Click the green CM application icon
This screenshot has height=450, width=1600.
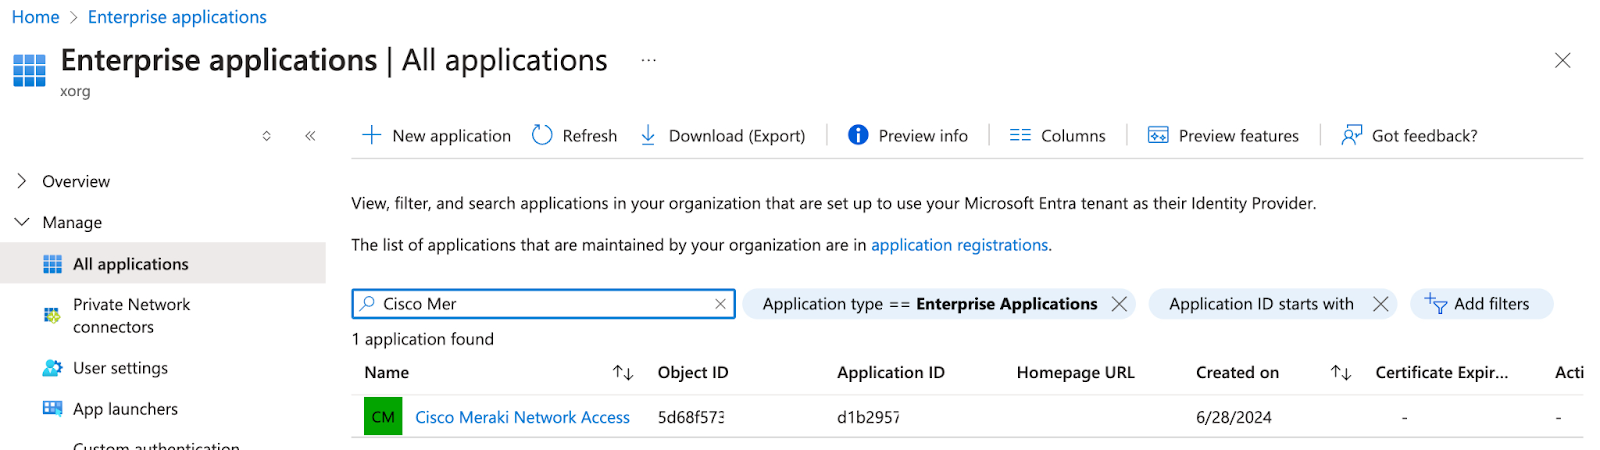[383, 417]
